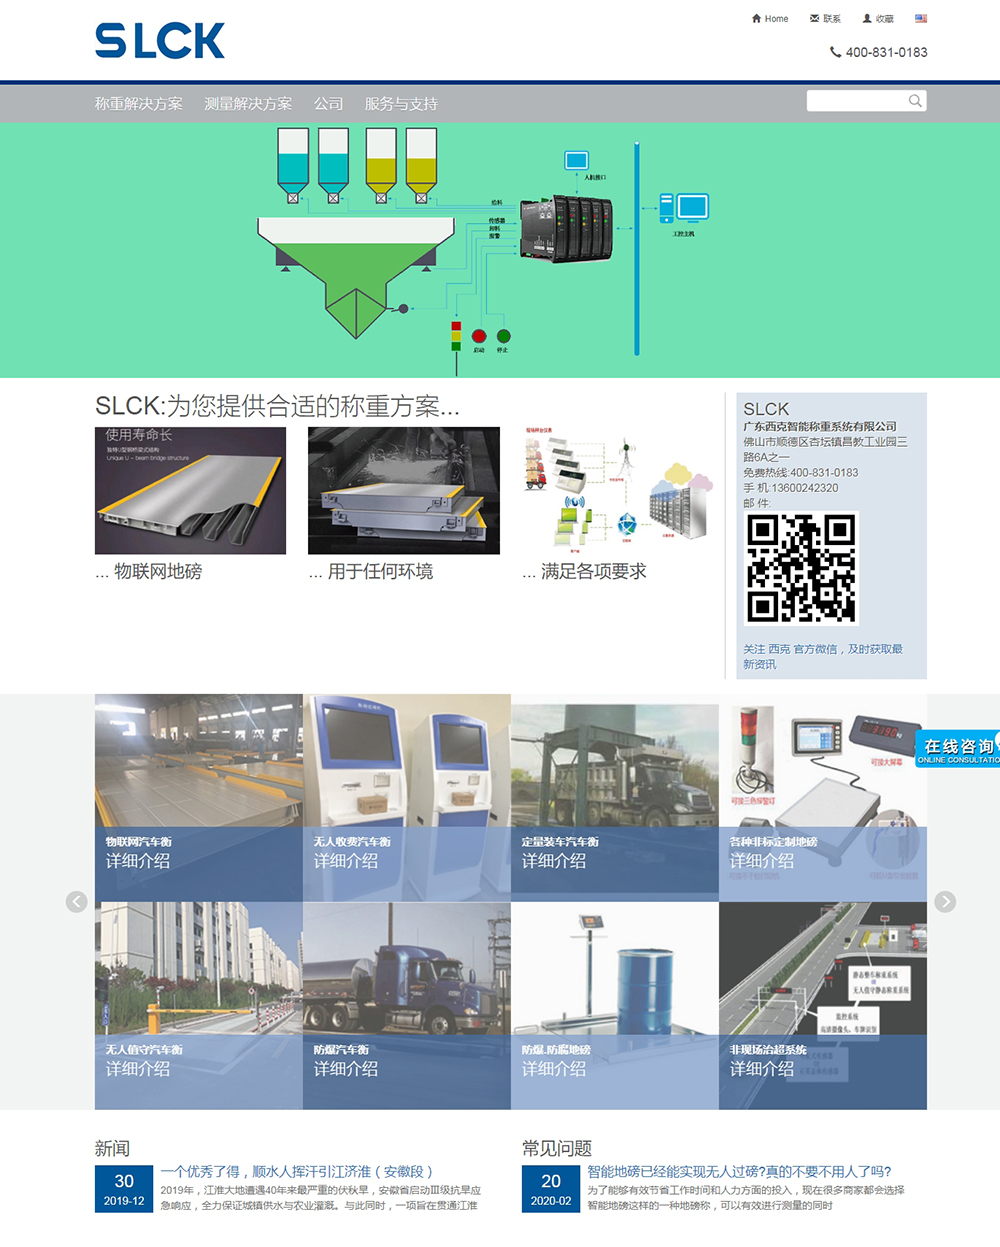Switch language with the US flag icon
Image resolution: width=1000 pixels, height=1247 pixels.
pyautogui.click(x=921, y=19)
